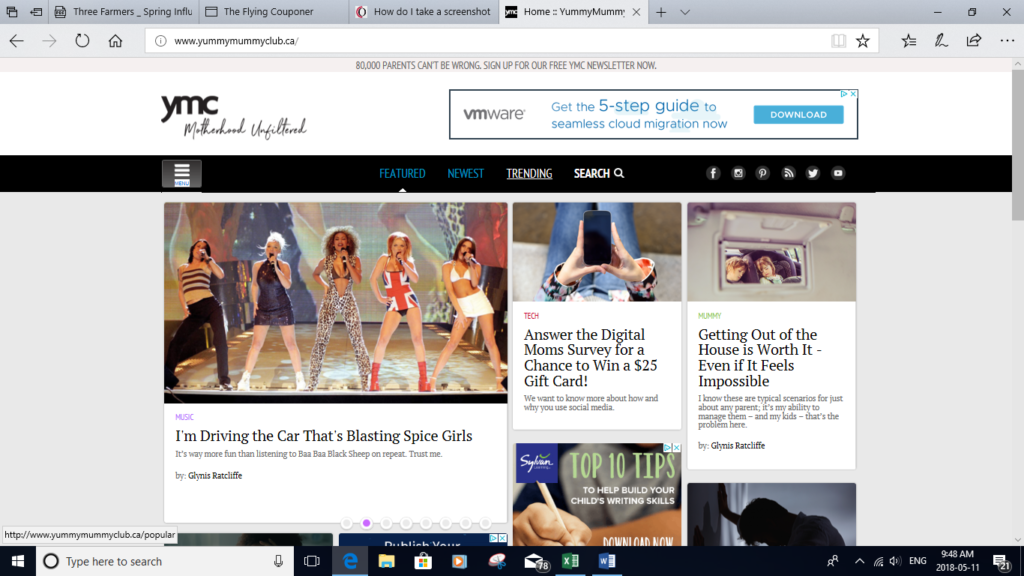The height and width of the screenshot is (576, 1024).
Task: Select NEWEST section
Action: pos(466,173)
